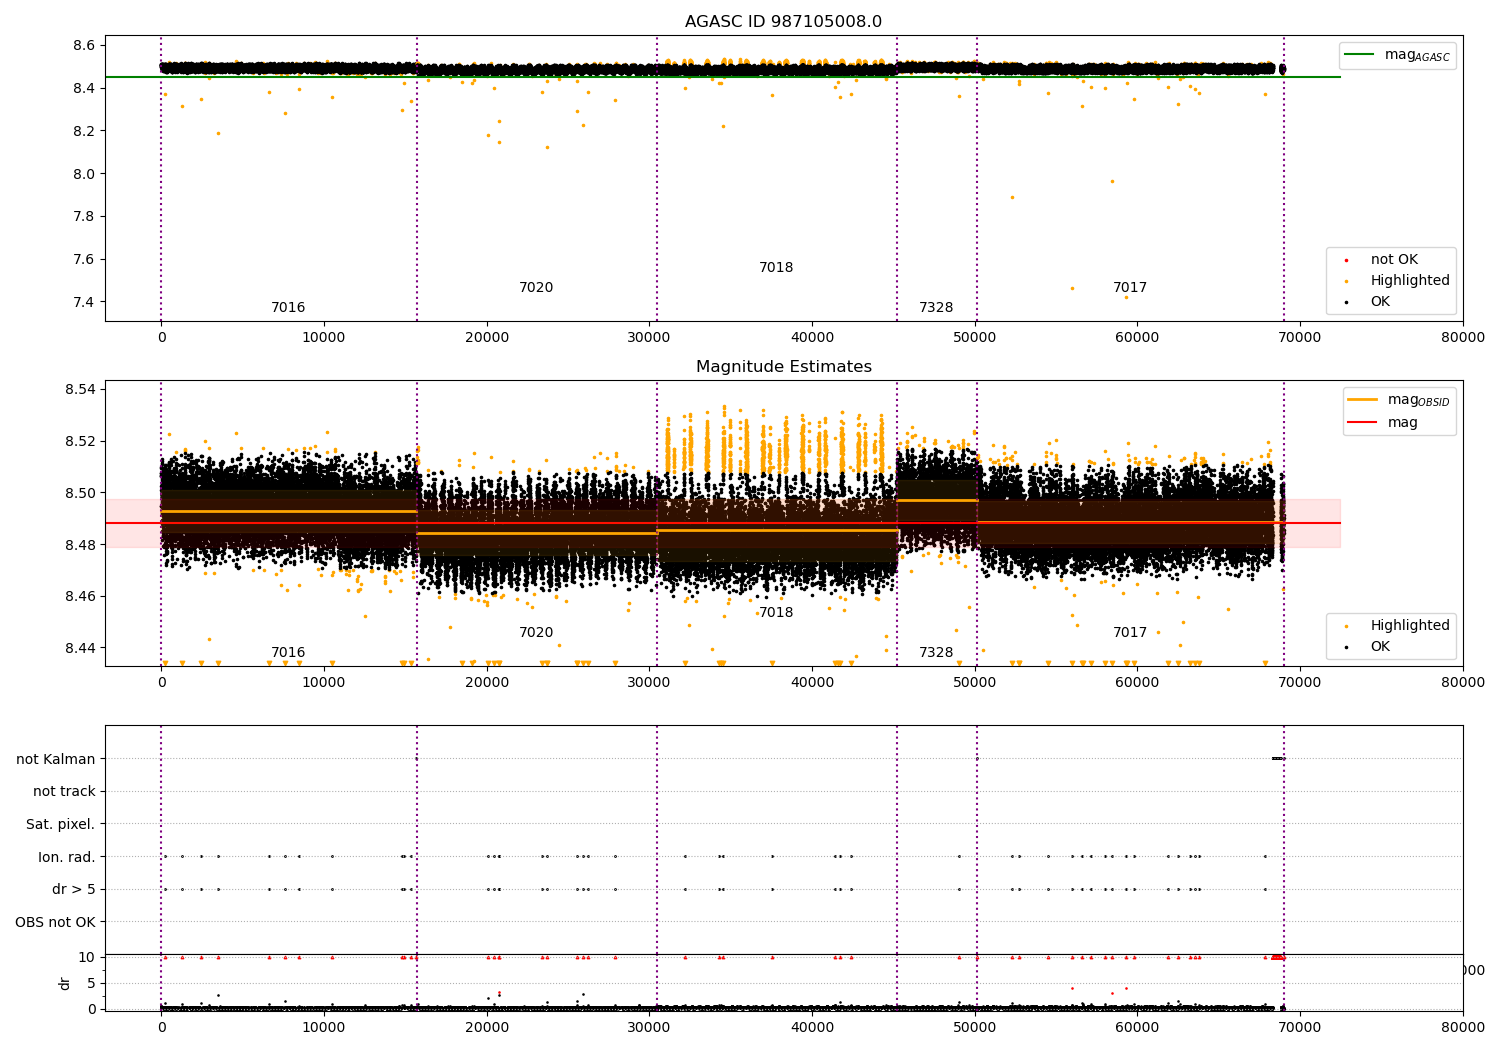Click y-axis tick 8.44 on middle plot
Viewport: 1500px width, 1050px height.
[81, 649]
